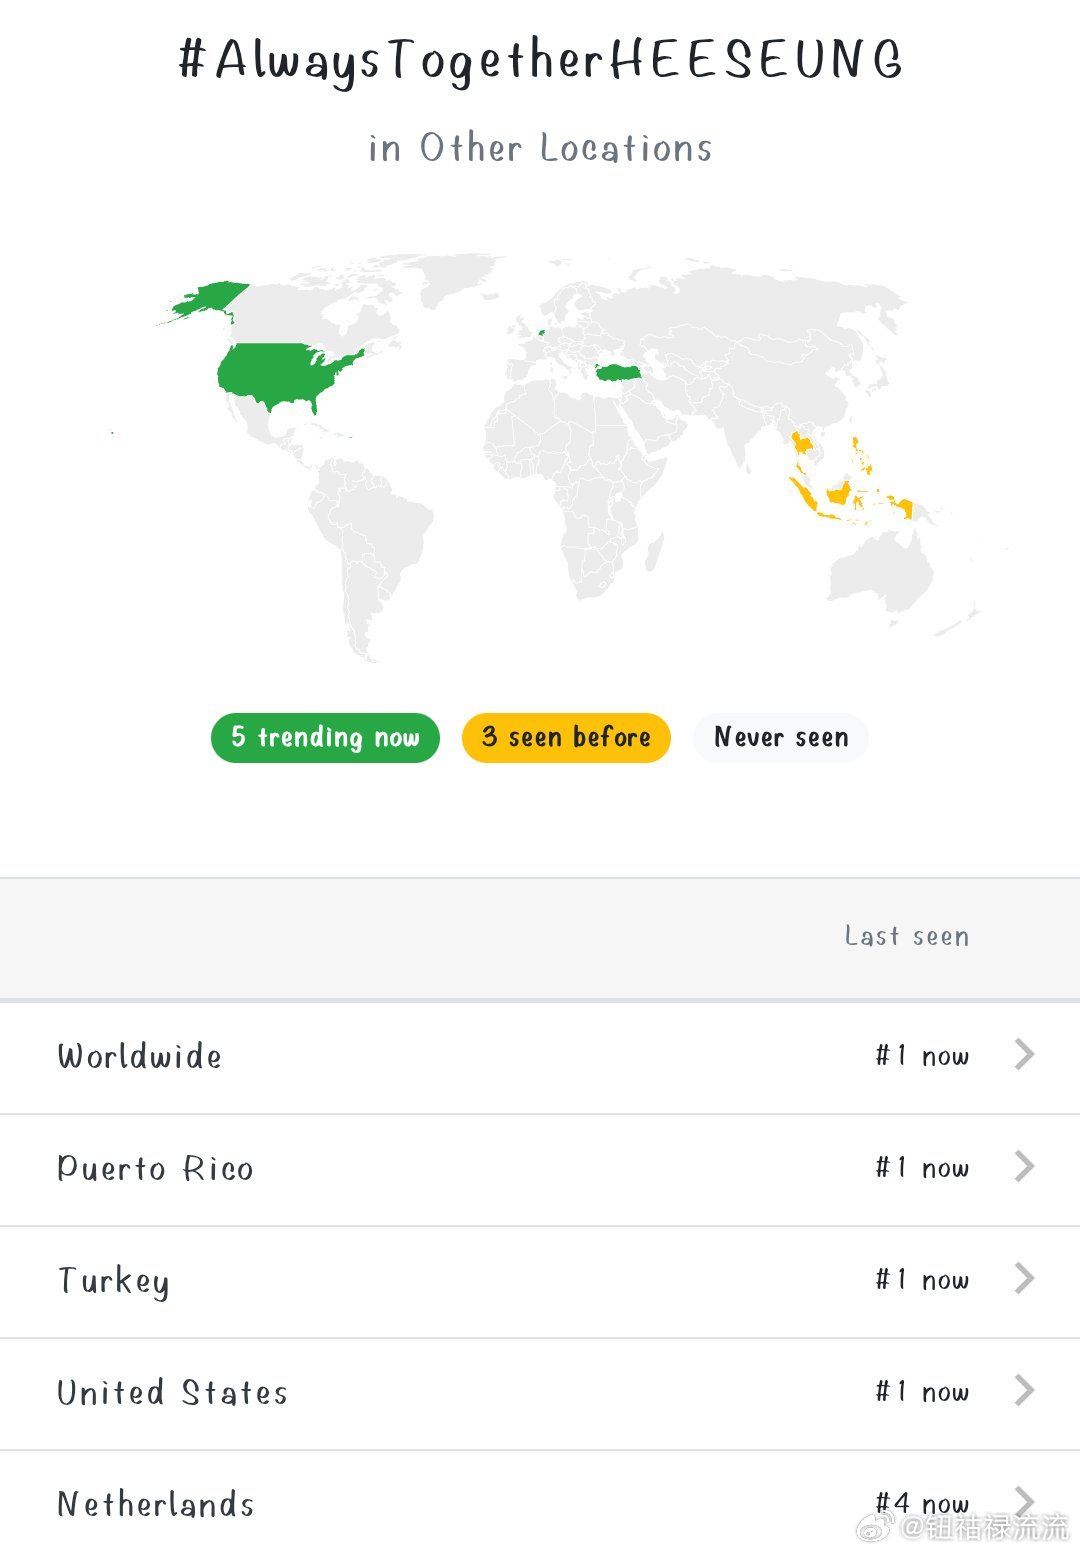
Task: Toggle the '3 seen before' filter
Action: click(566, 738)
